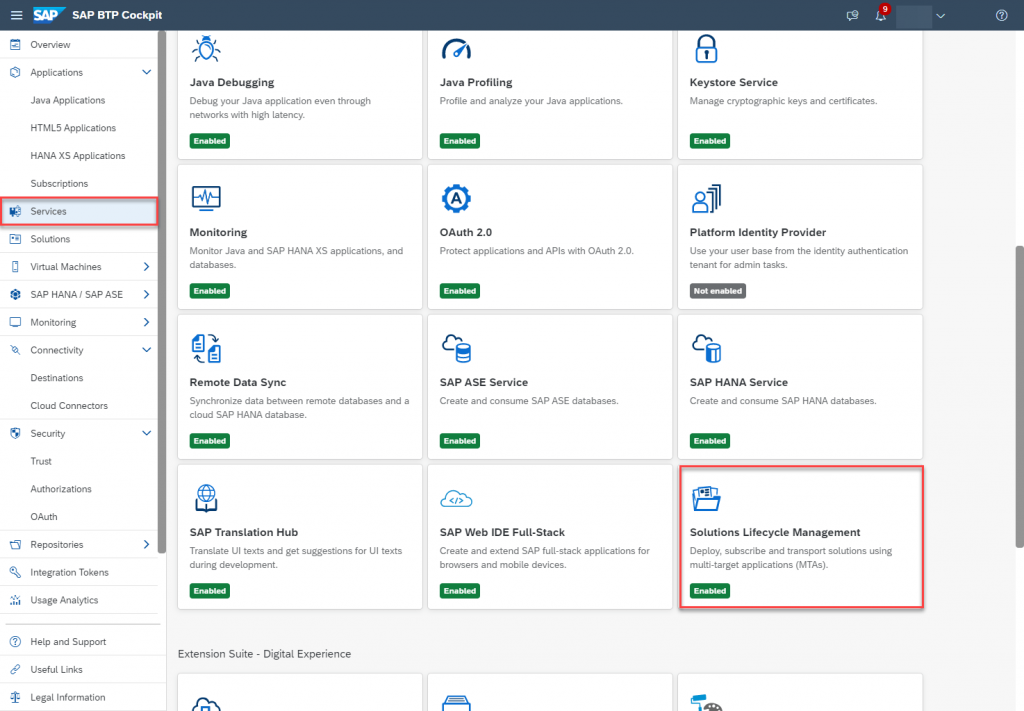Click the Usage Analytics chart icon
This screenshot has height=711, width=1024.
(15, 600)
